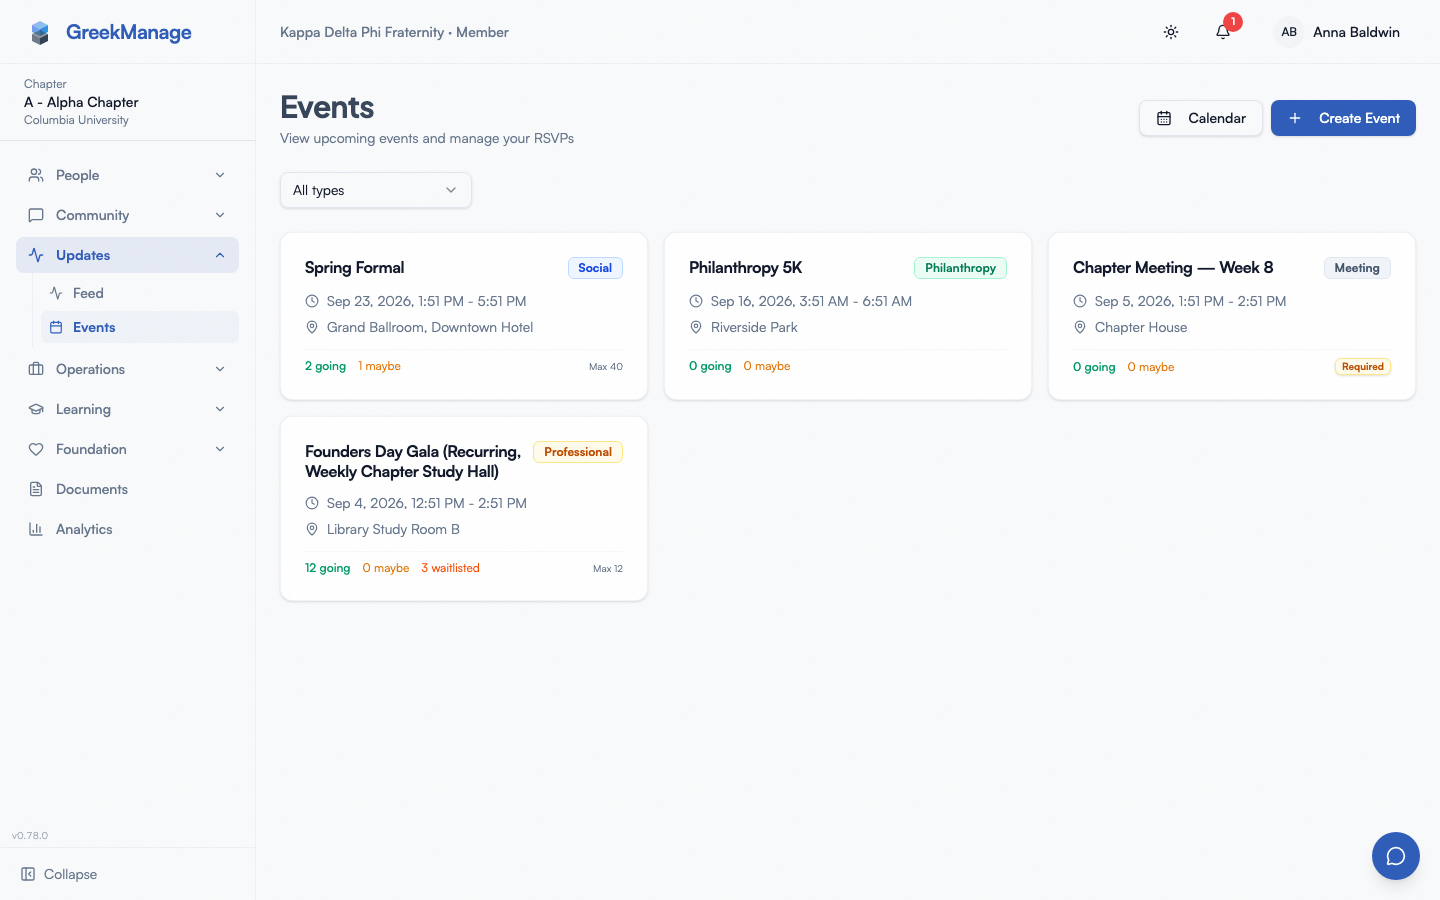Open the AB user avatar

click(x=1289, y=32)
